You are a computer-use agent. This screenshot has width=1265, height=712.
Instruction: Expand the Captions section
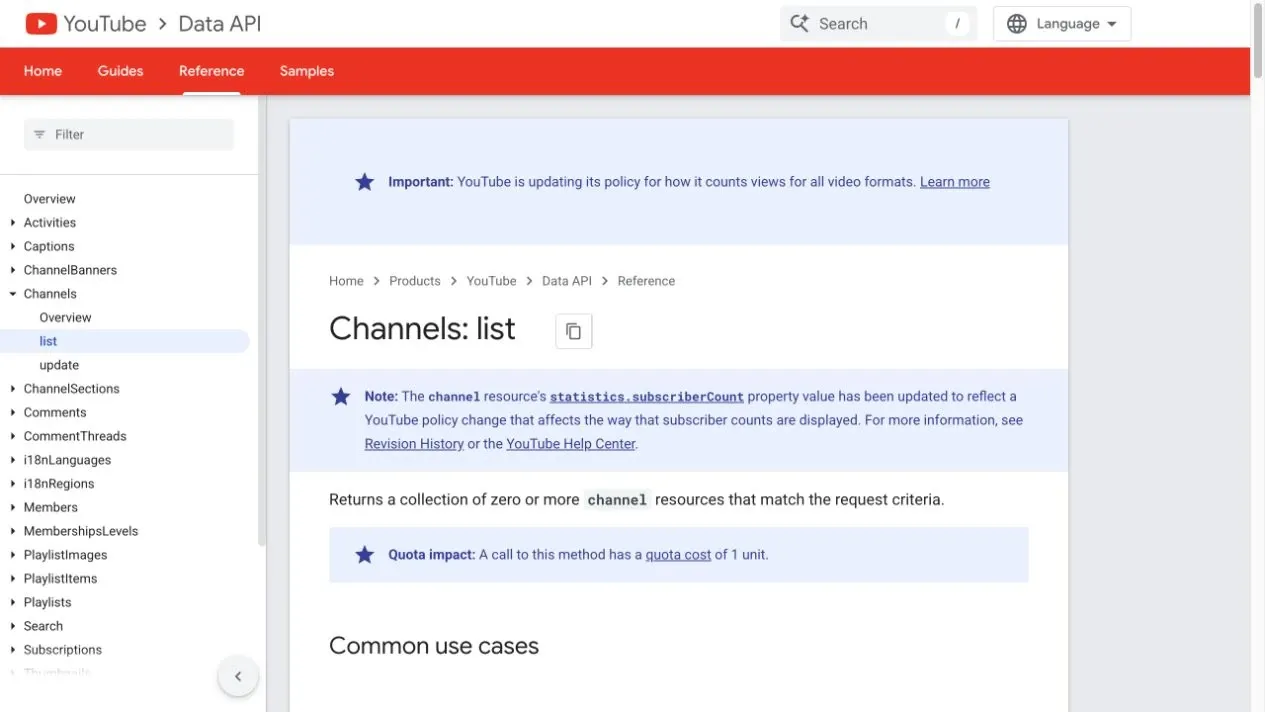tap(13, 247)
